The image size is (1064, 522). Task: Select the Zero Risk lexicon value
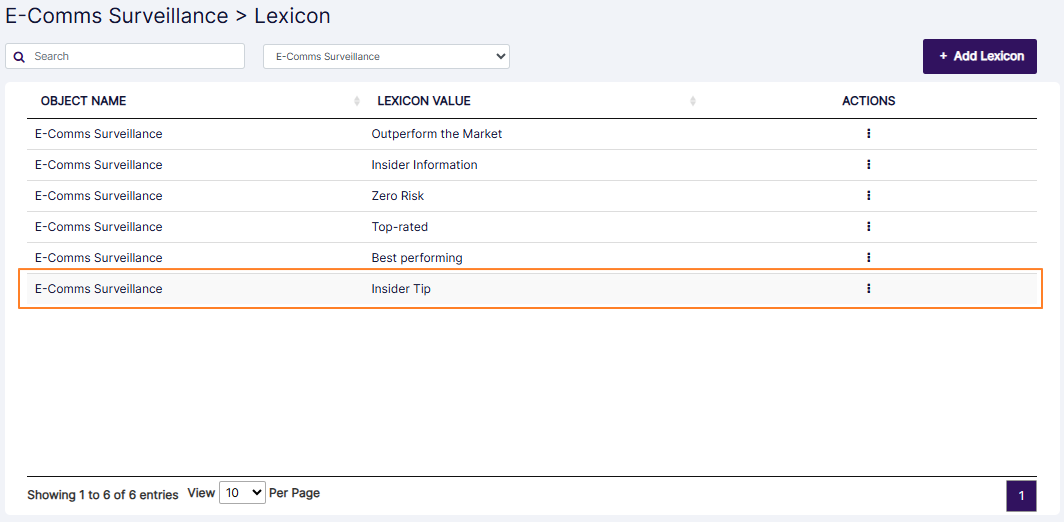(x=398, y=195)
